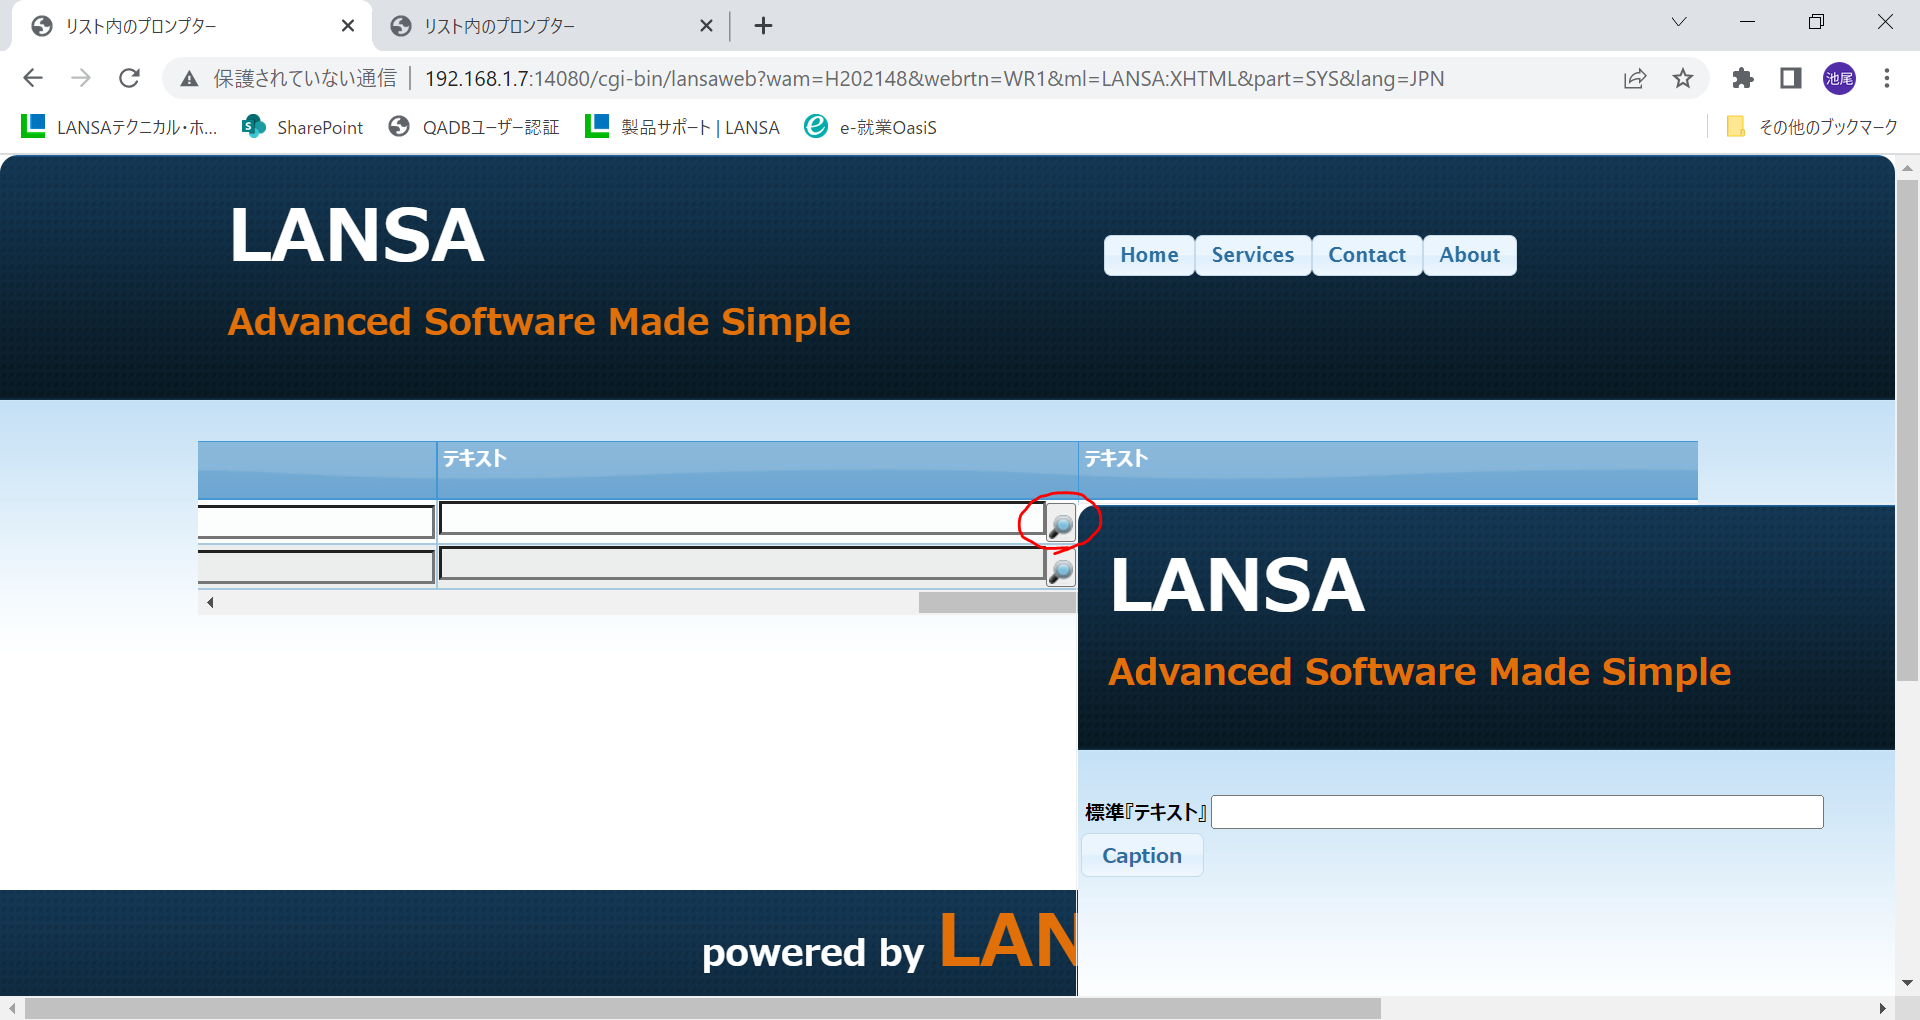
Task: Click the second row magnifier prompter icon
Action: (x=1060, y=570)
